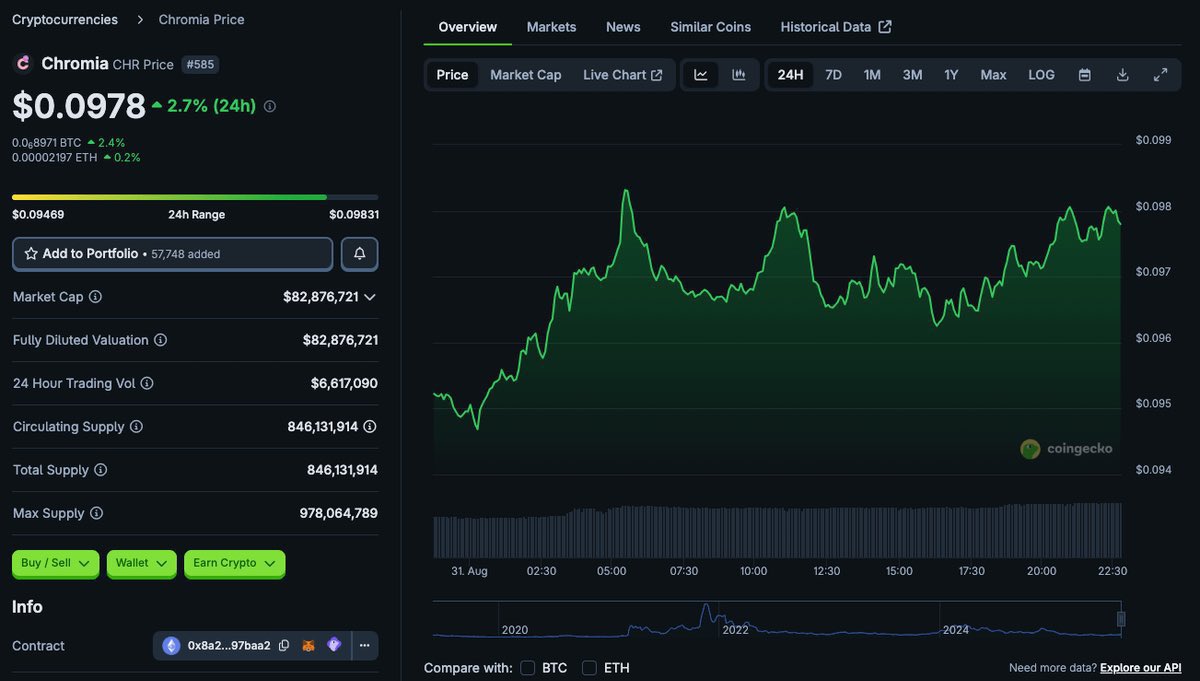This screenshot has width=1200, height=681.
Task: Open the Buy / Sell dropdown
Action: pos(56,563)
